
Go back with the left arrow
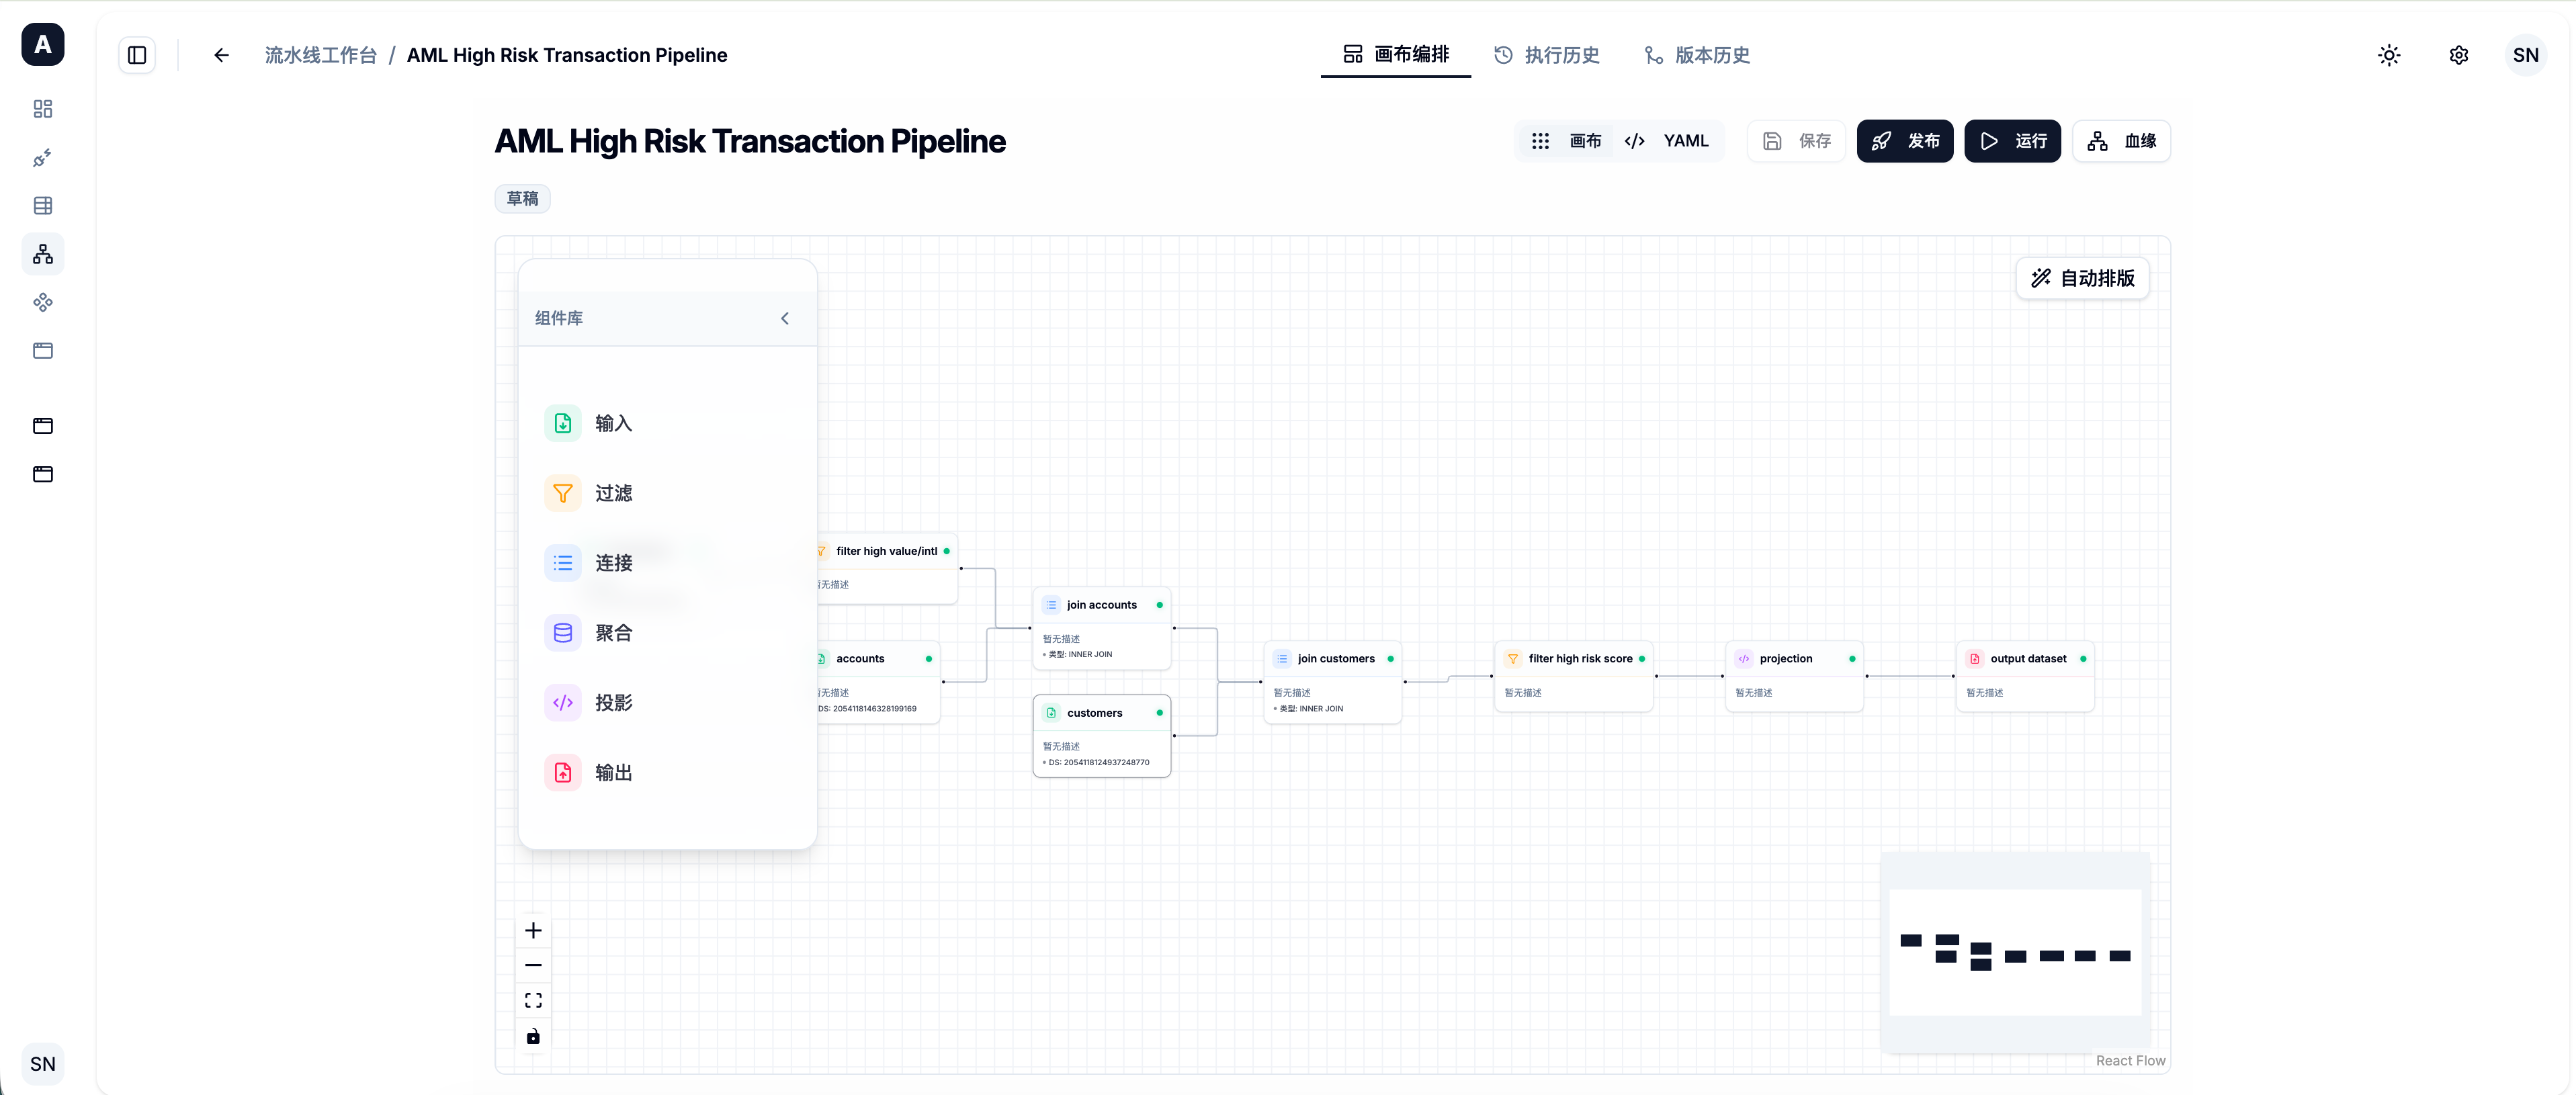222,55
